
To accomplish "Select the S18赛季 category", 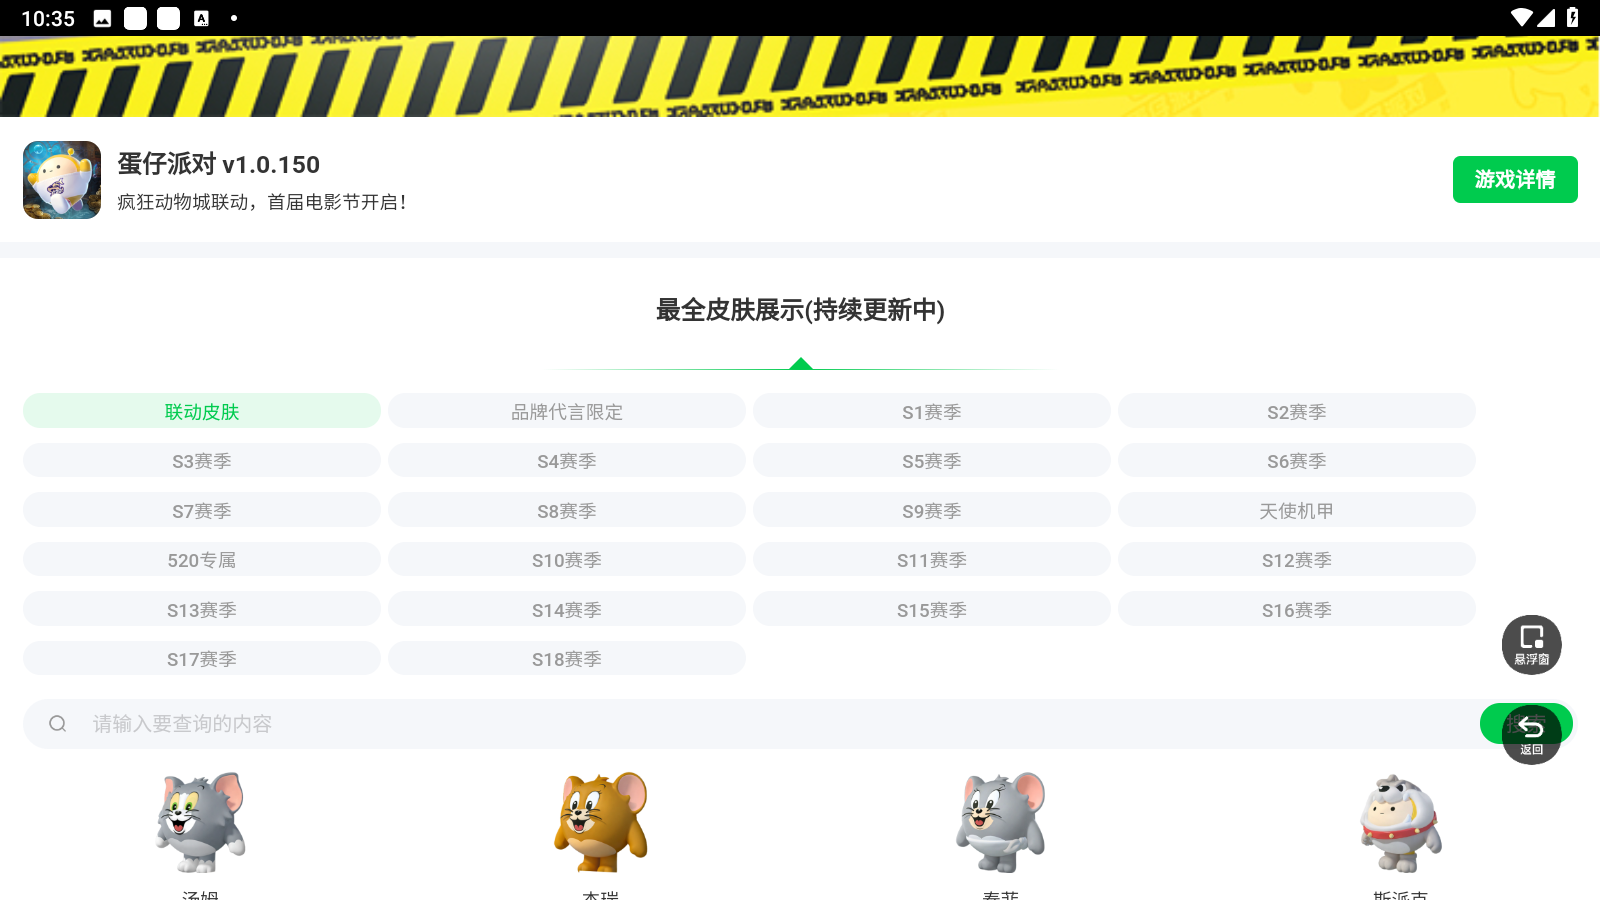I will click(567, 658).
